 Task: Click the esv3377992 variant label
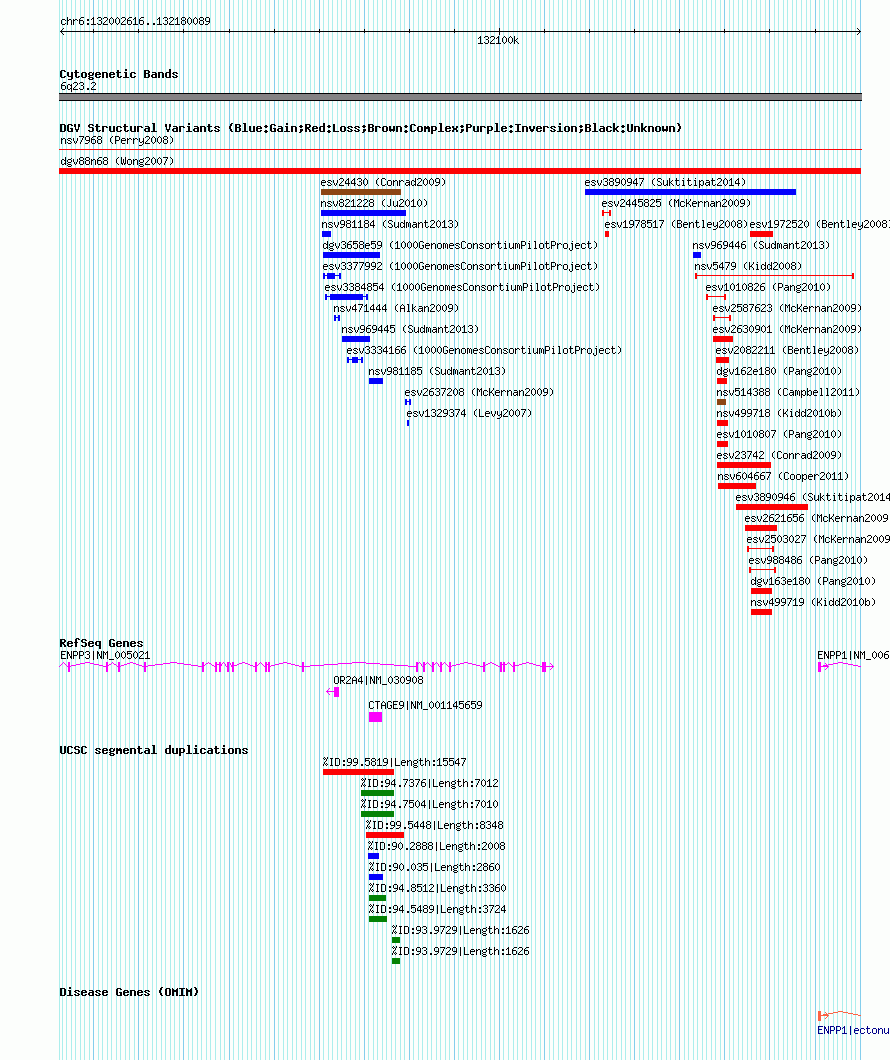(x=460, y=266)
